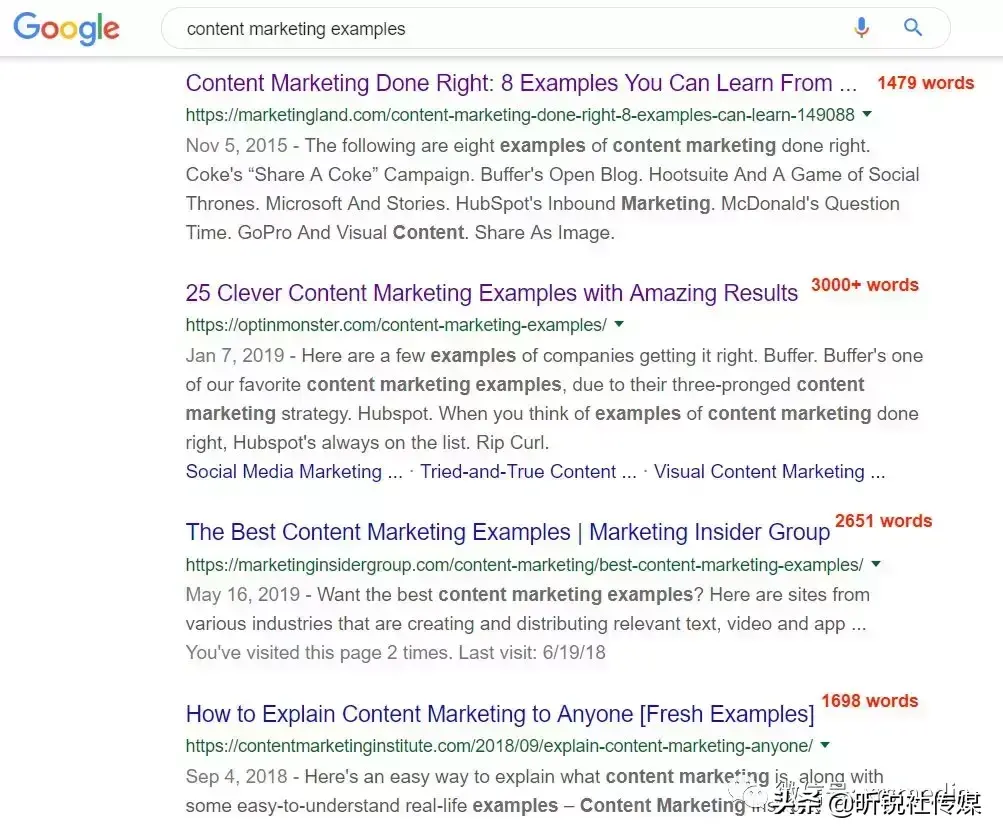The height and width of the screenshot is (838, 1003).
Task: Start voice search with the microphone icon
Action: coord(862,28)
